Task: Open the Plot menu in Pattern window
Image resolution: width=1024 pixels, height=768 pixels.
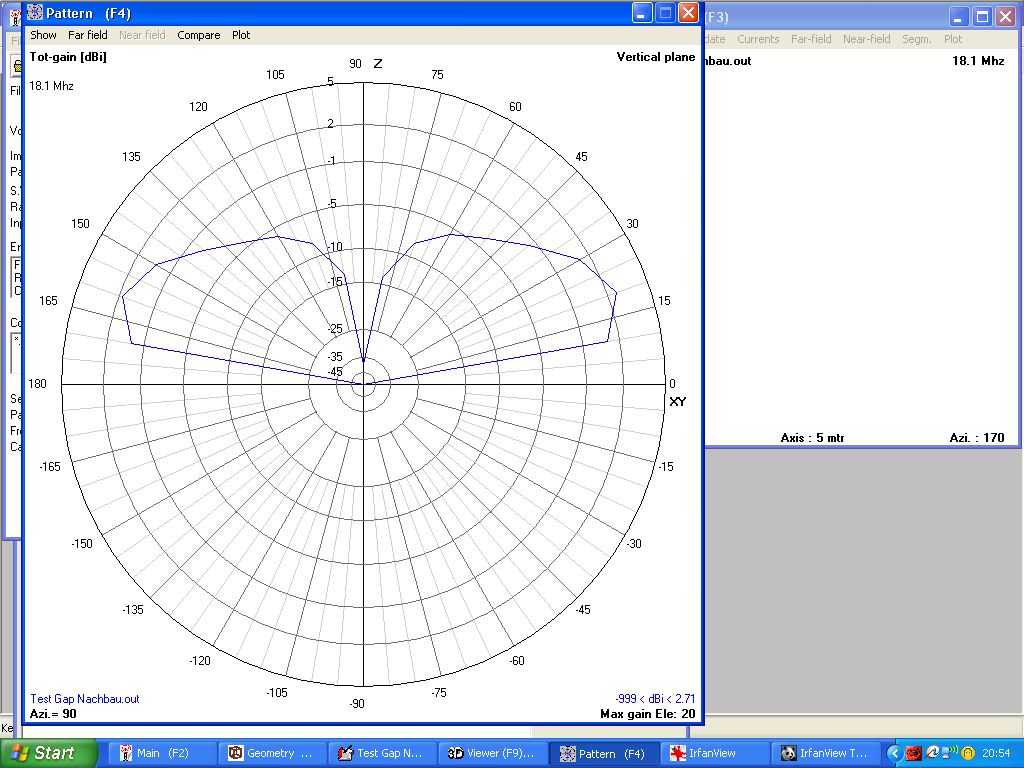Action: [x=241, y=35]
